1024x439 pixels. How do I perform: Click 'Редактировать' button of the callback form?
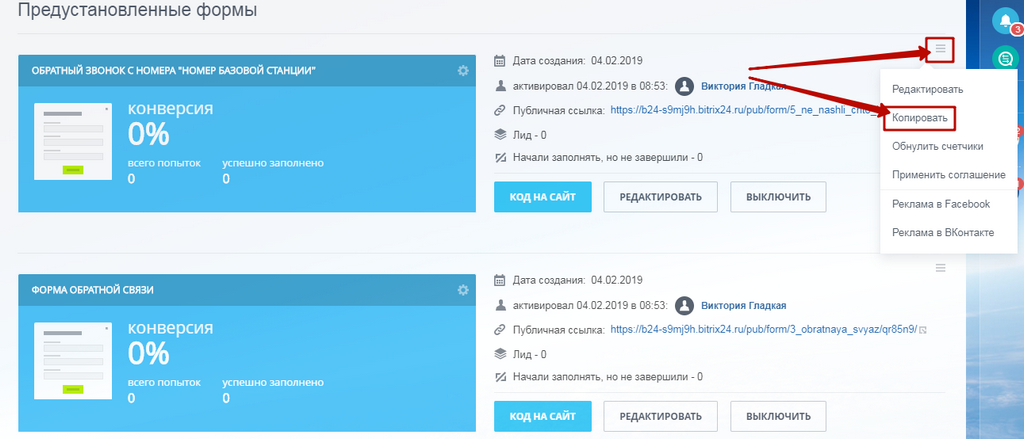click(x=660, y=197)
